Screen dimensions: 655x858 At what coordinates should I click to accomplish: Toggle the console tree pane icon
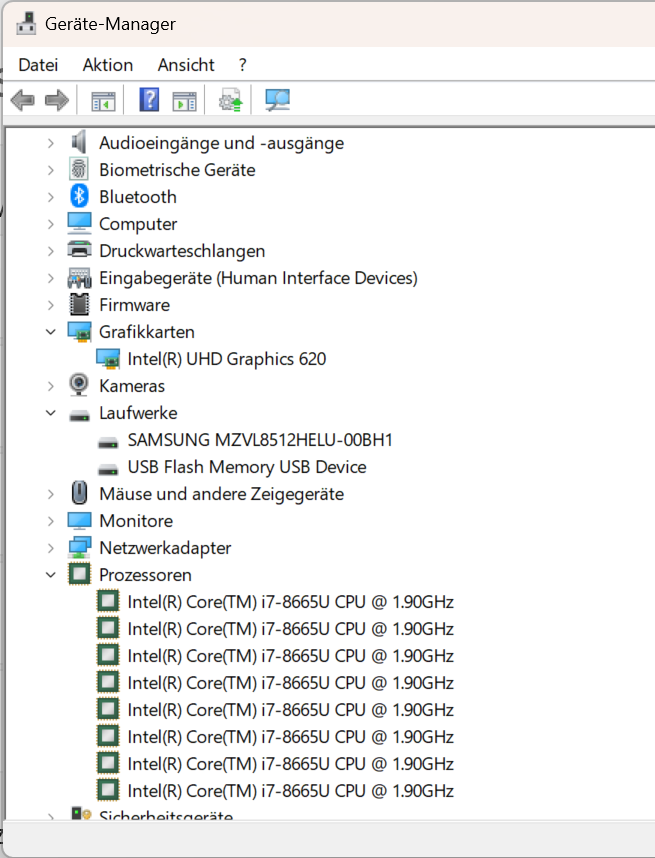coord(103,101)
